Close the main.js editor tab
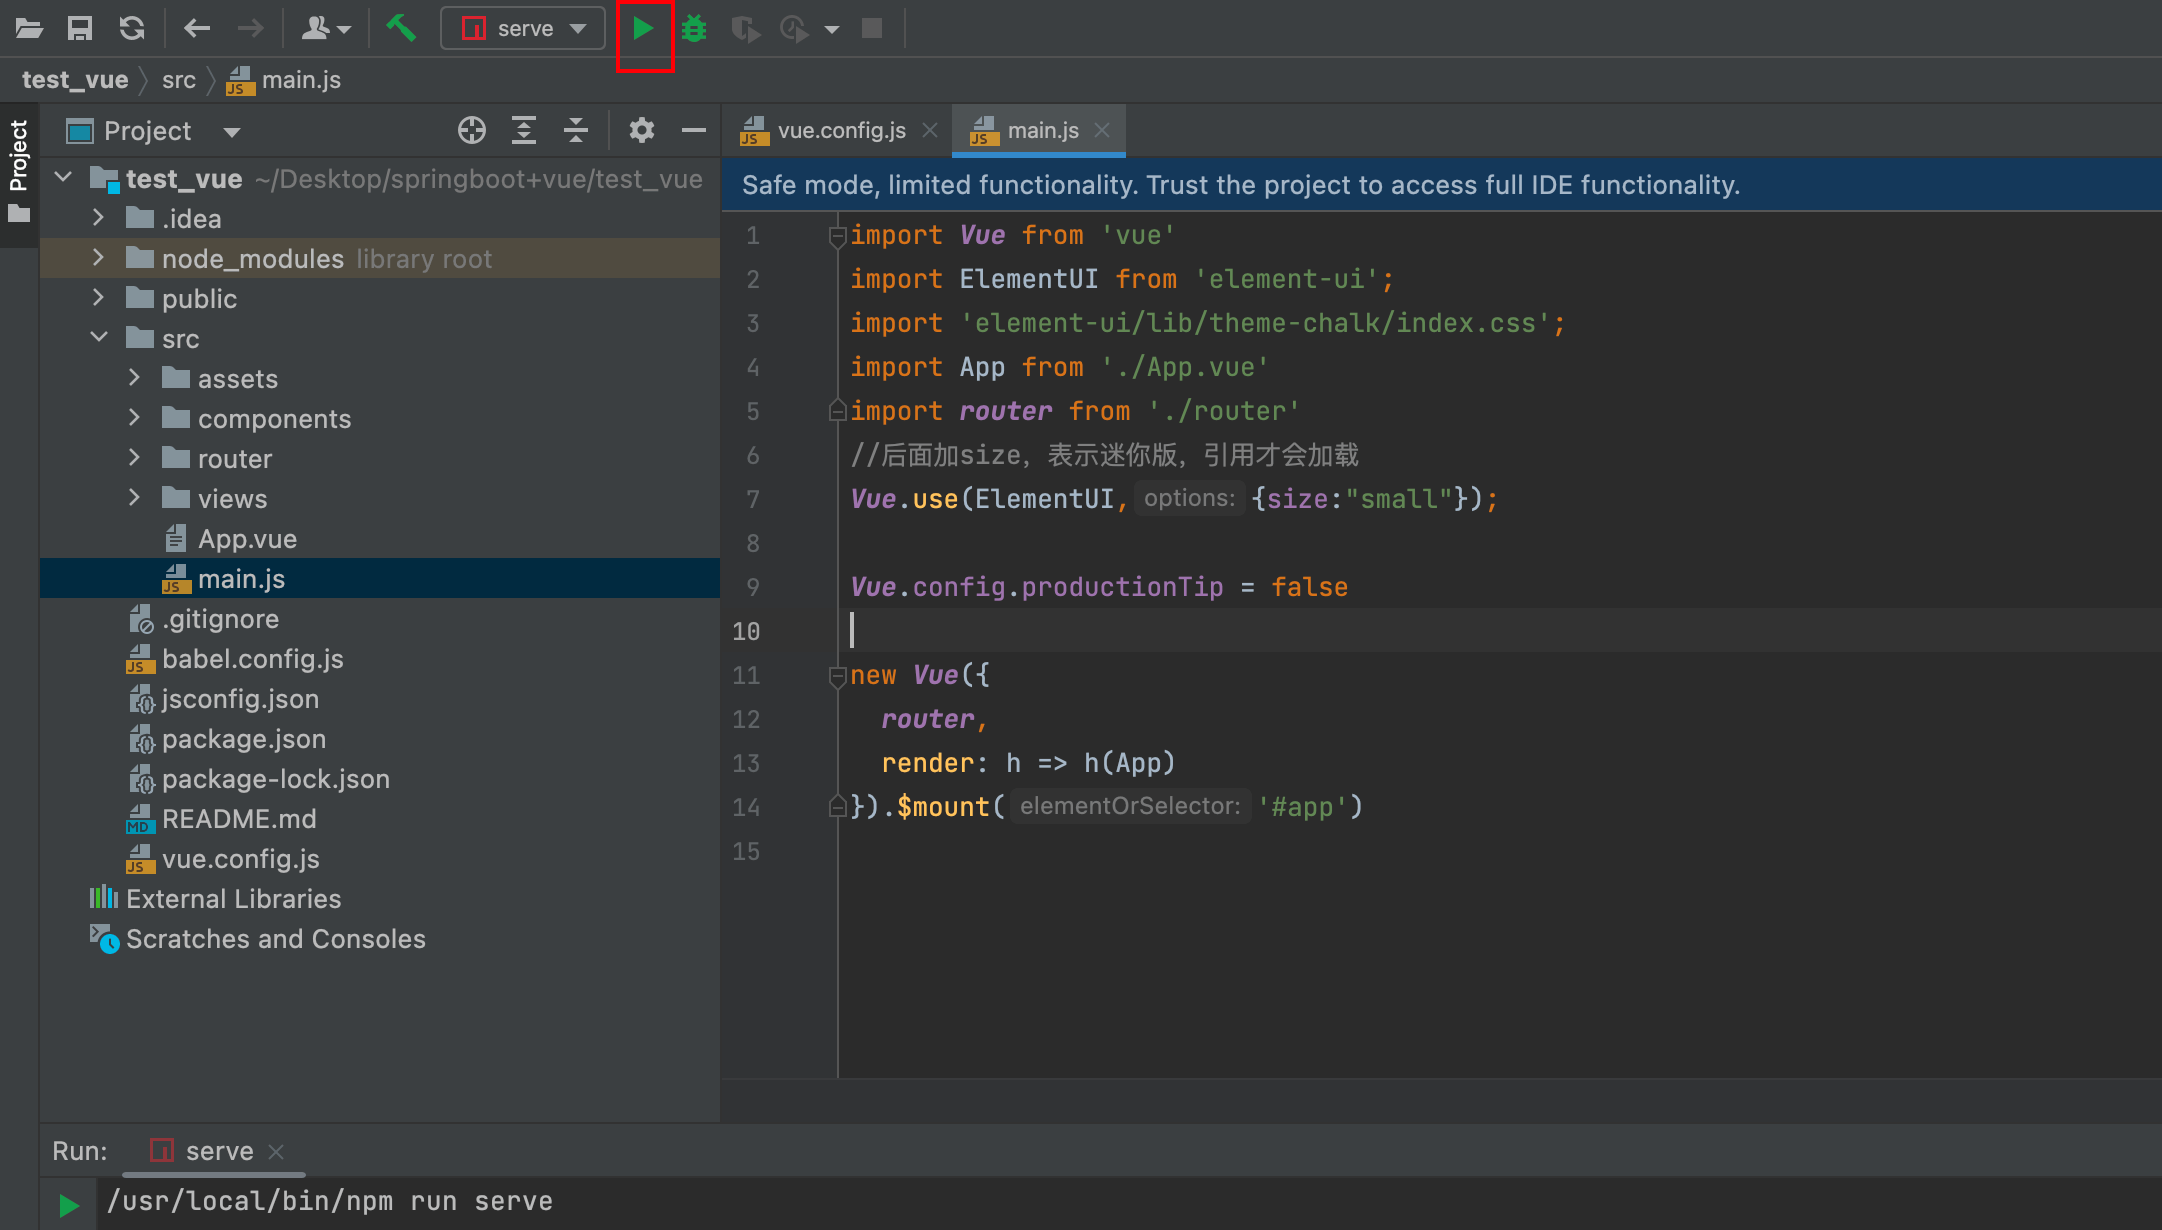Screen dimensions: 2162x1230 pyautogui.click(x=1102, y=130)
